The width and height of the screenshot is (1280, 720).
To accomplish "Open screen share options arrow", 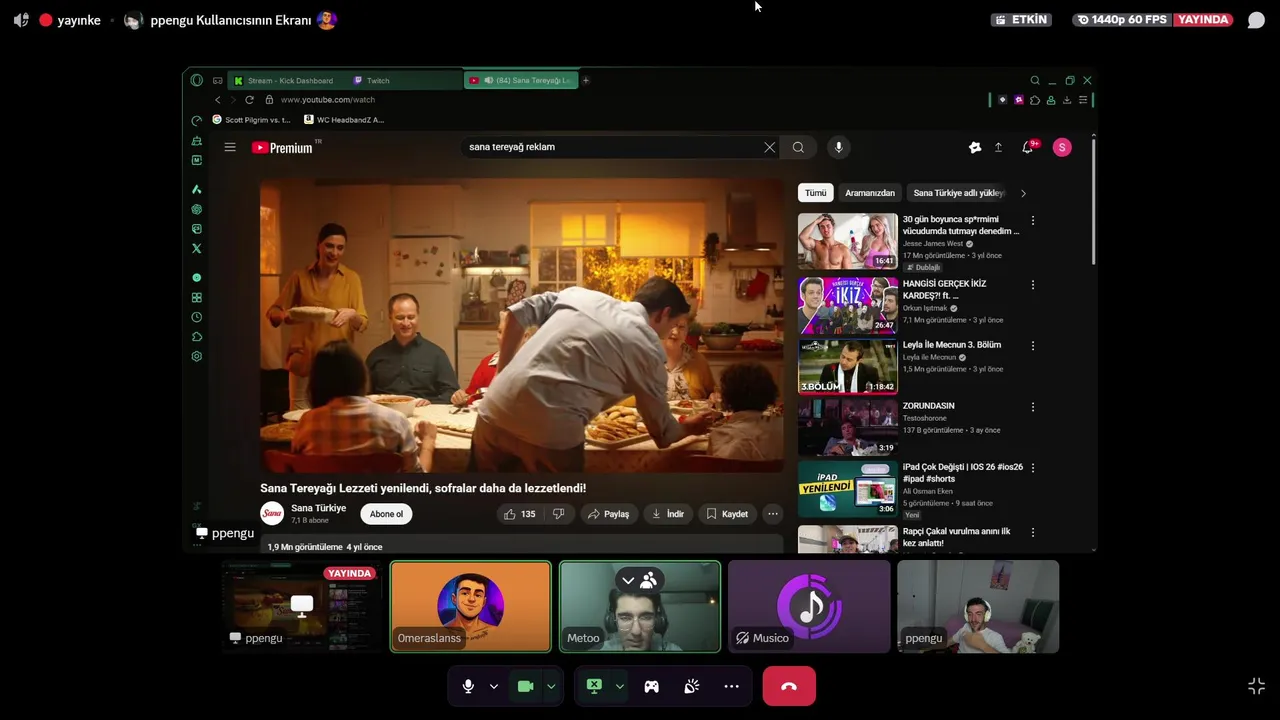I will tap(619, 686).
